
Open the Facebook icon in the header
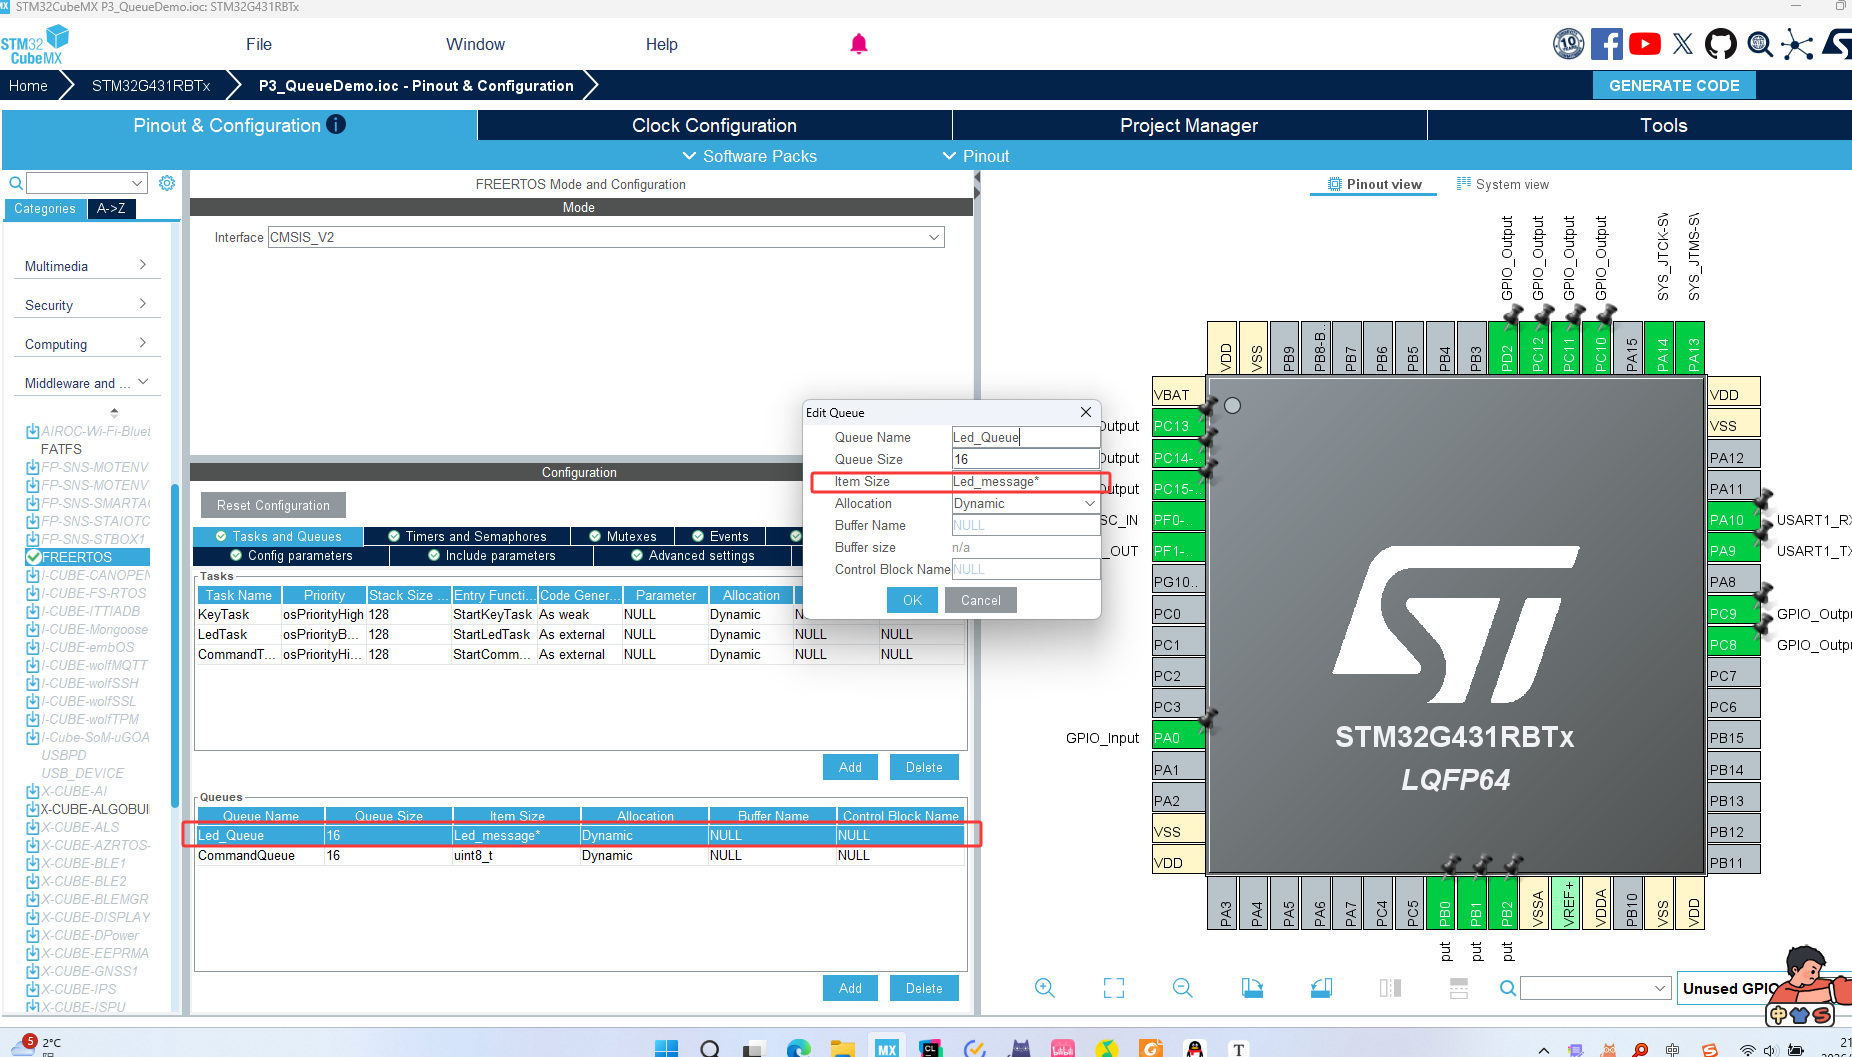pos(1607,44)
